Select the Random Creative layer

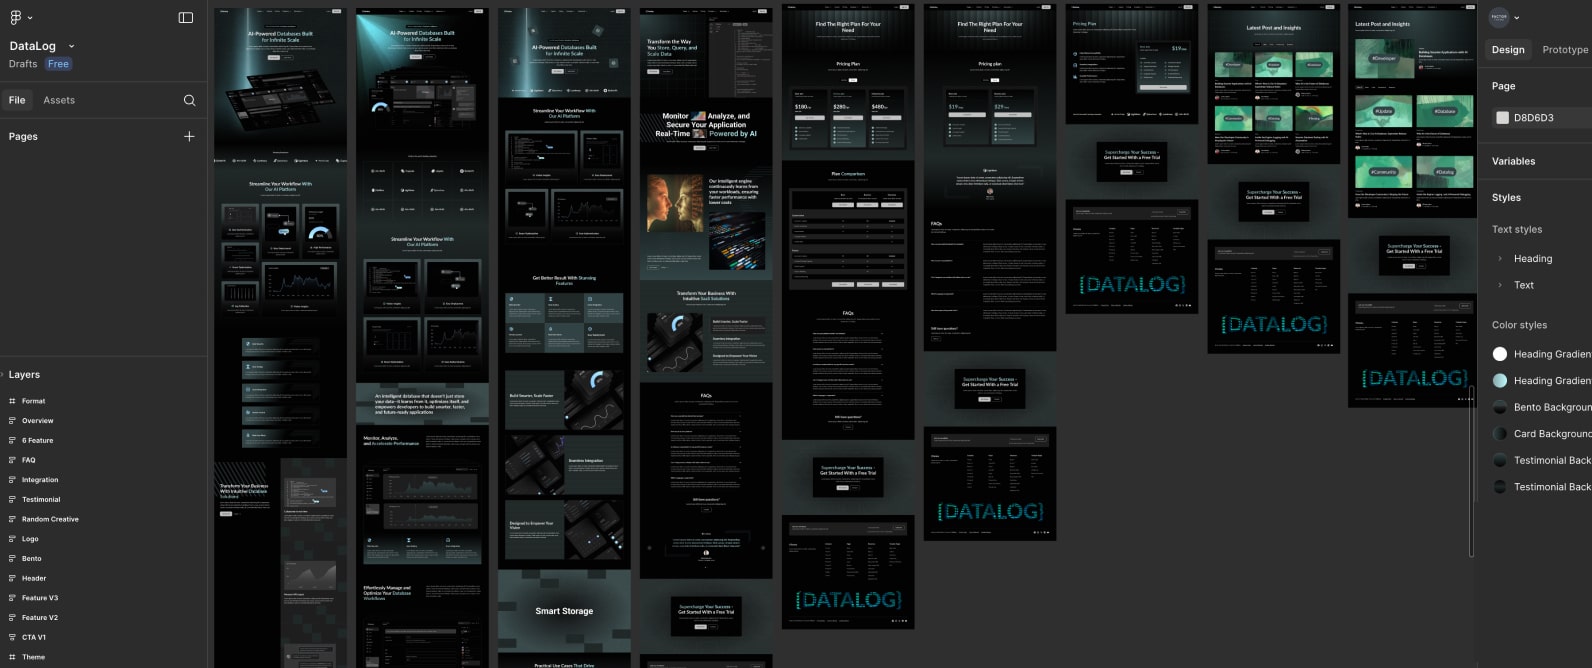click(x=50, y=519)
